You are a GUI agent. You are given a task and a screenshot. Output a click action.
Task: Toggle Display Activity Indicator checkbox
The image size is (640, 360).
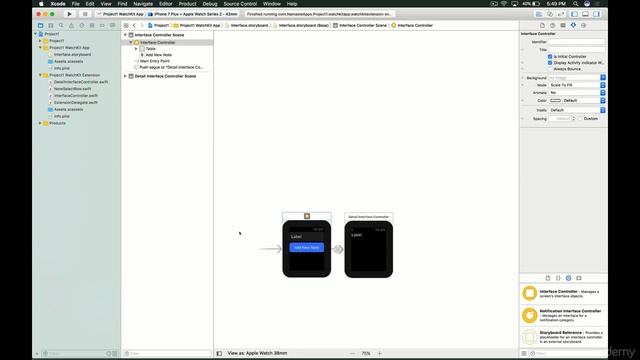pos(550,63)
